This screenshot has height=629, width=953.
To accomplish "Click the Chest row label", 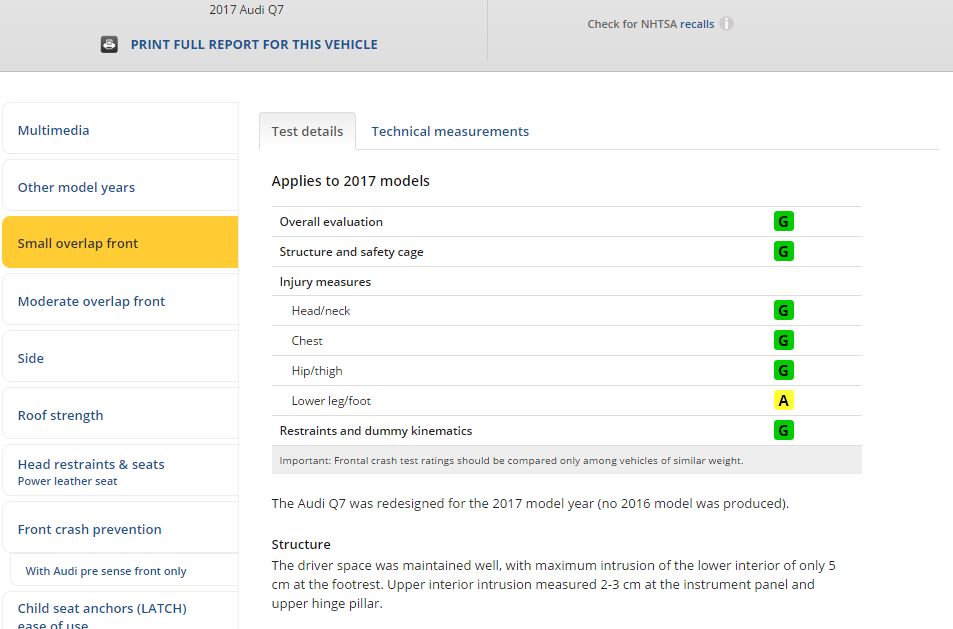I will (307, 341).
